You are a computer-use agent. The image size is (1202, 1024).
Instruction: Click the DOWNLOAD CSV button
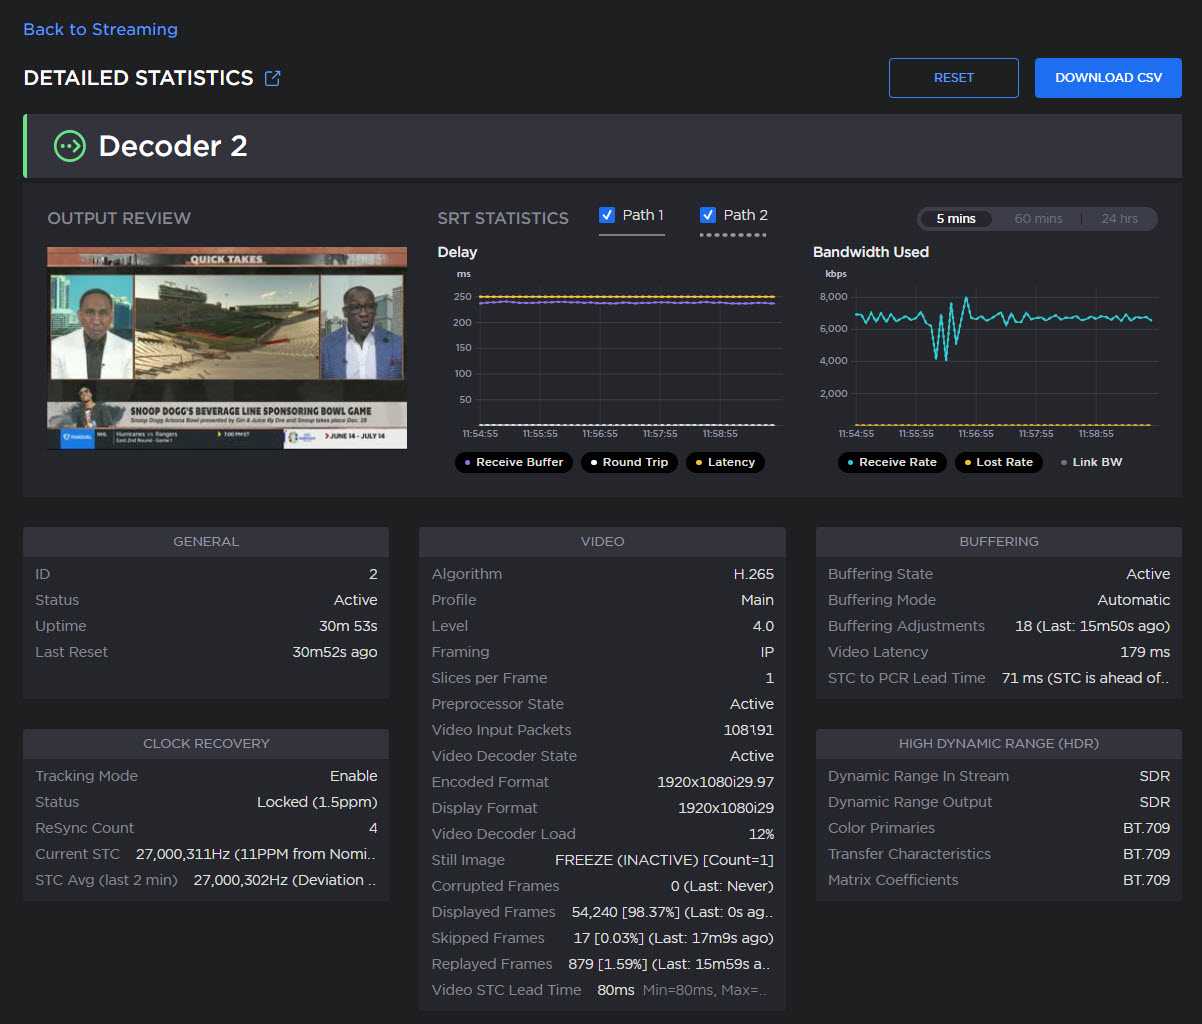(x=1108, y=78)
